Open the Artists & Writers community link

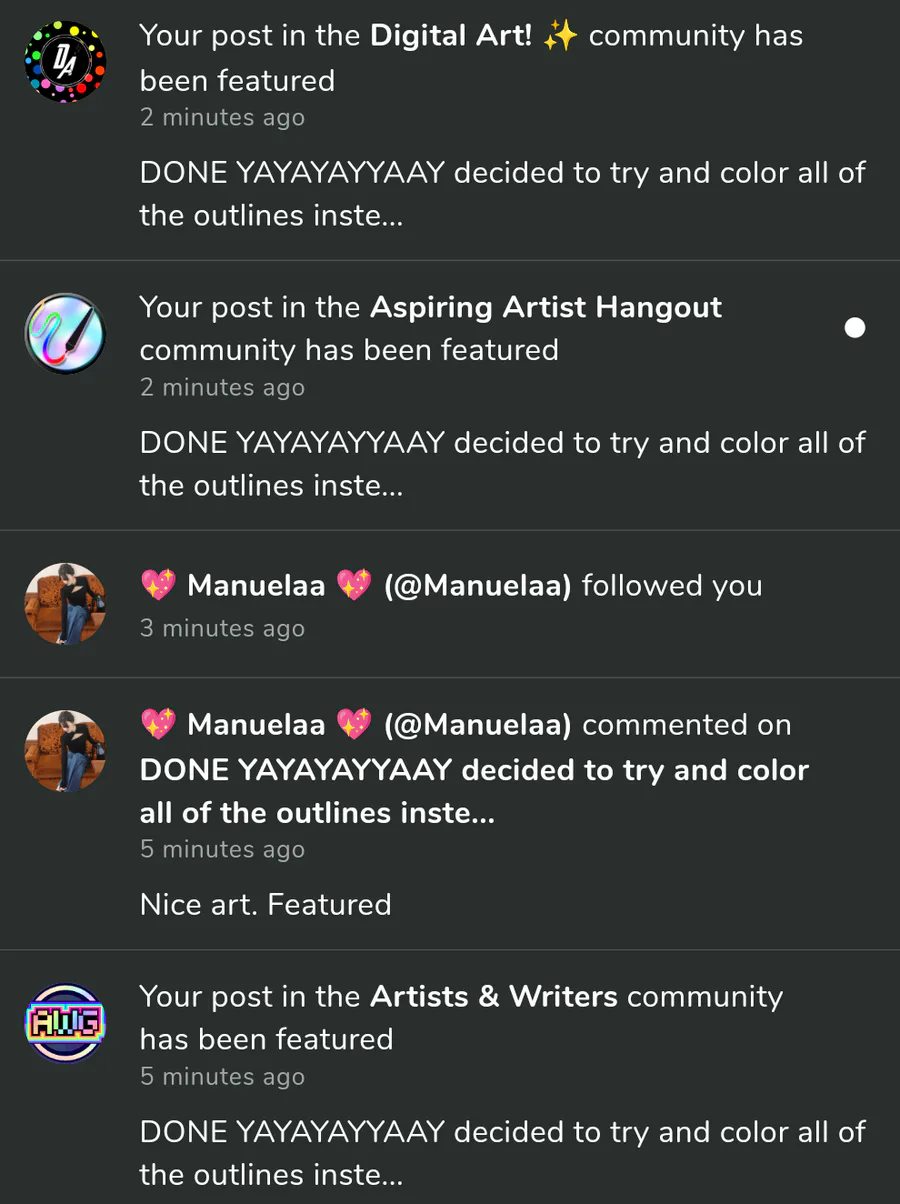[494, 997]
